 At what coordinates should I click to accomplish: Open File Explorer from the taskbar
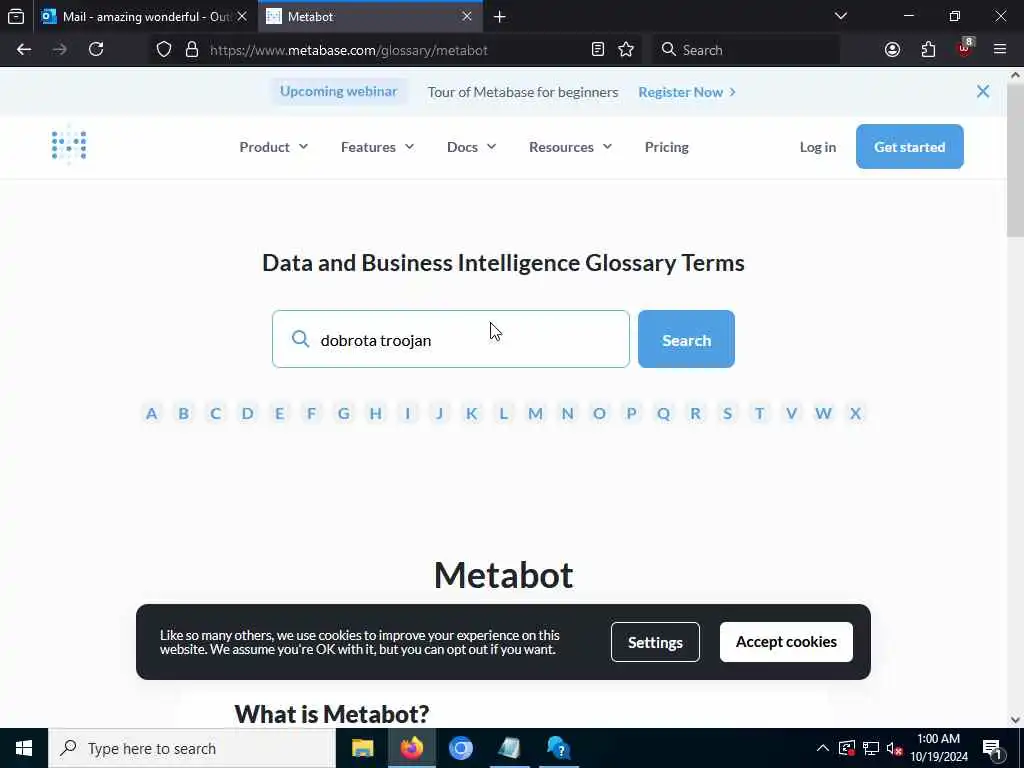362,748
